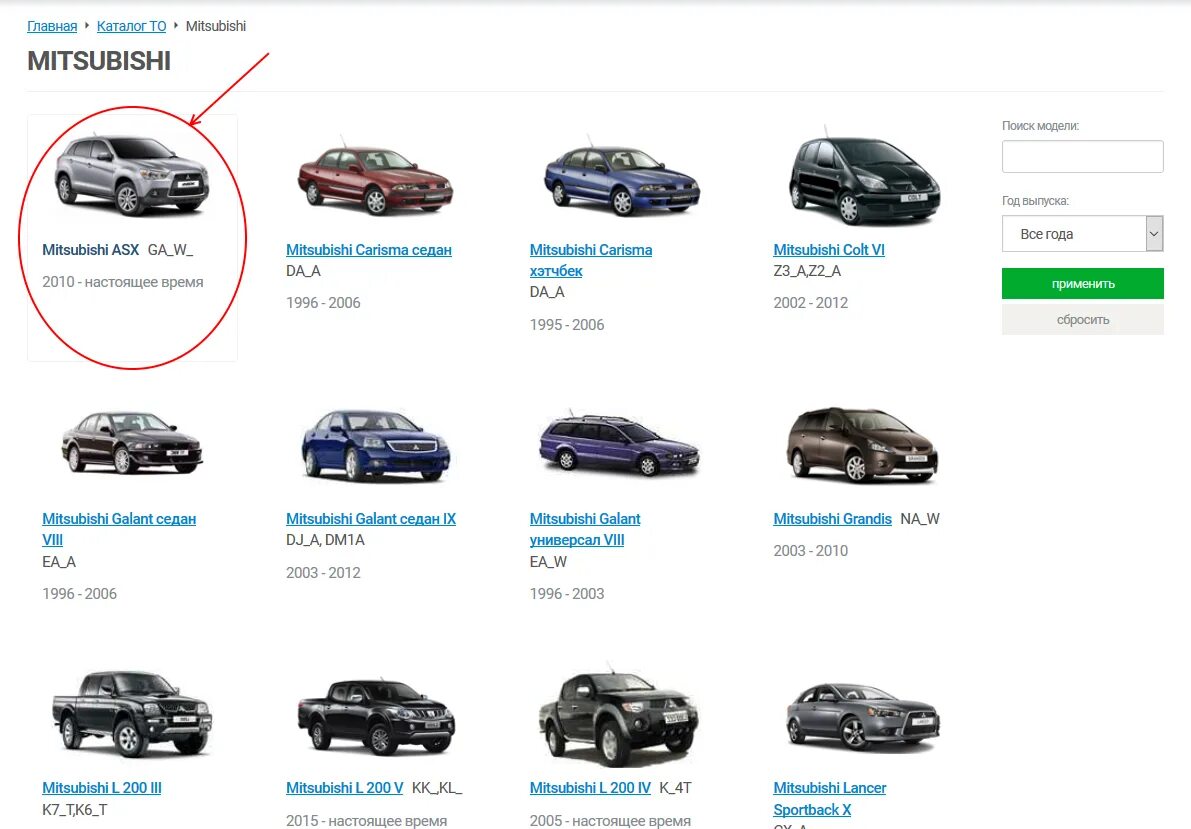Click the grey Lancer Sportback X image
The height and width of the screenshot is (829, 1191).
click(x=863, y=717)
